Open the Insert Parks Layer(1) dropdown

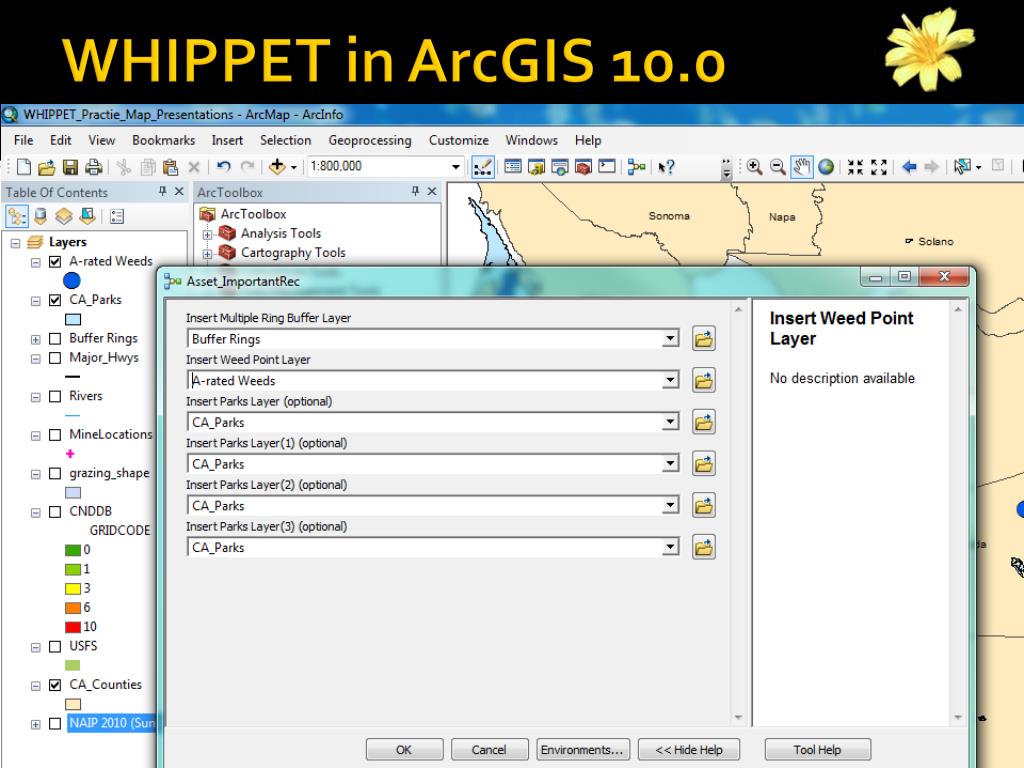pyautogui.click(x=670, y=464)
